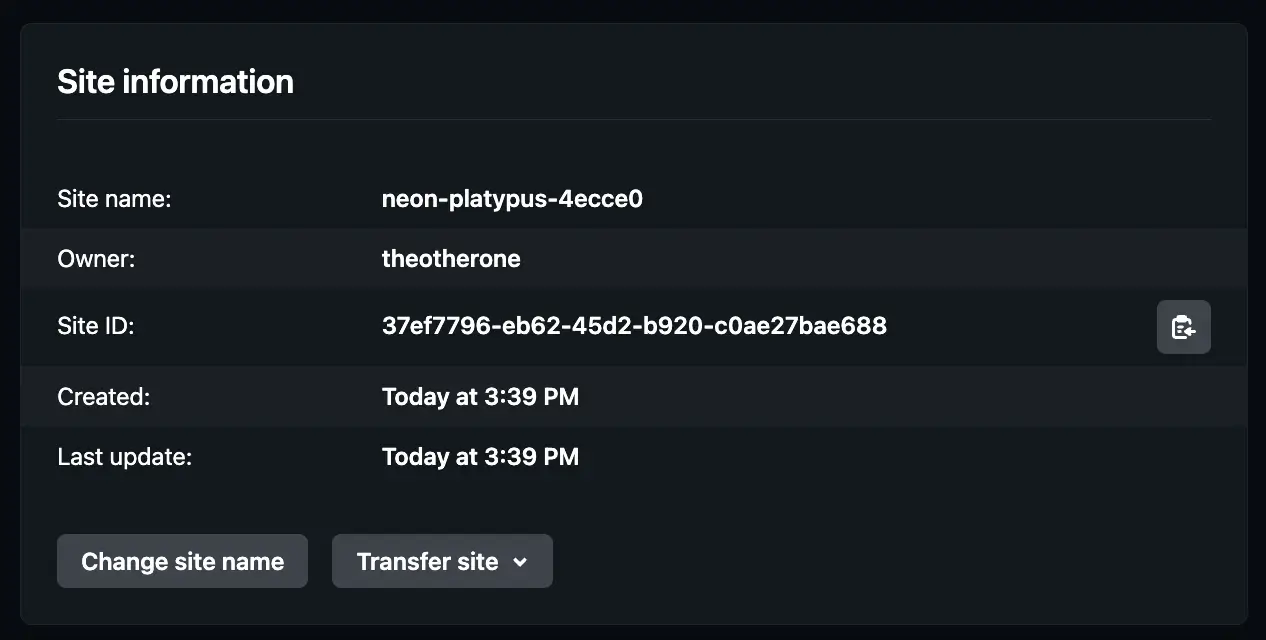The height and width of the screenshot is (640, 1266).
Task: Click the "Change site name" button
Action: (182, 561)
